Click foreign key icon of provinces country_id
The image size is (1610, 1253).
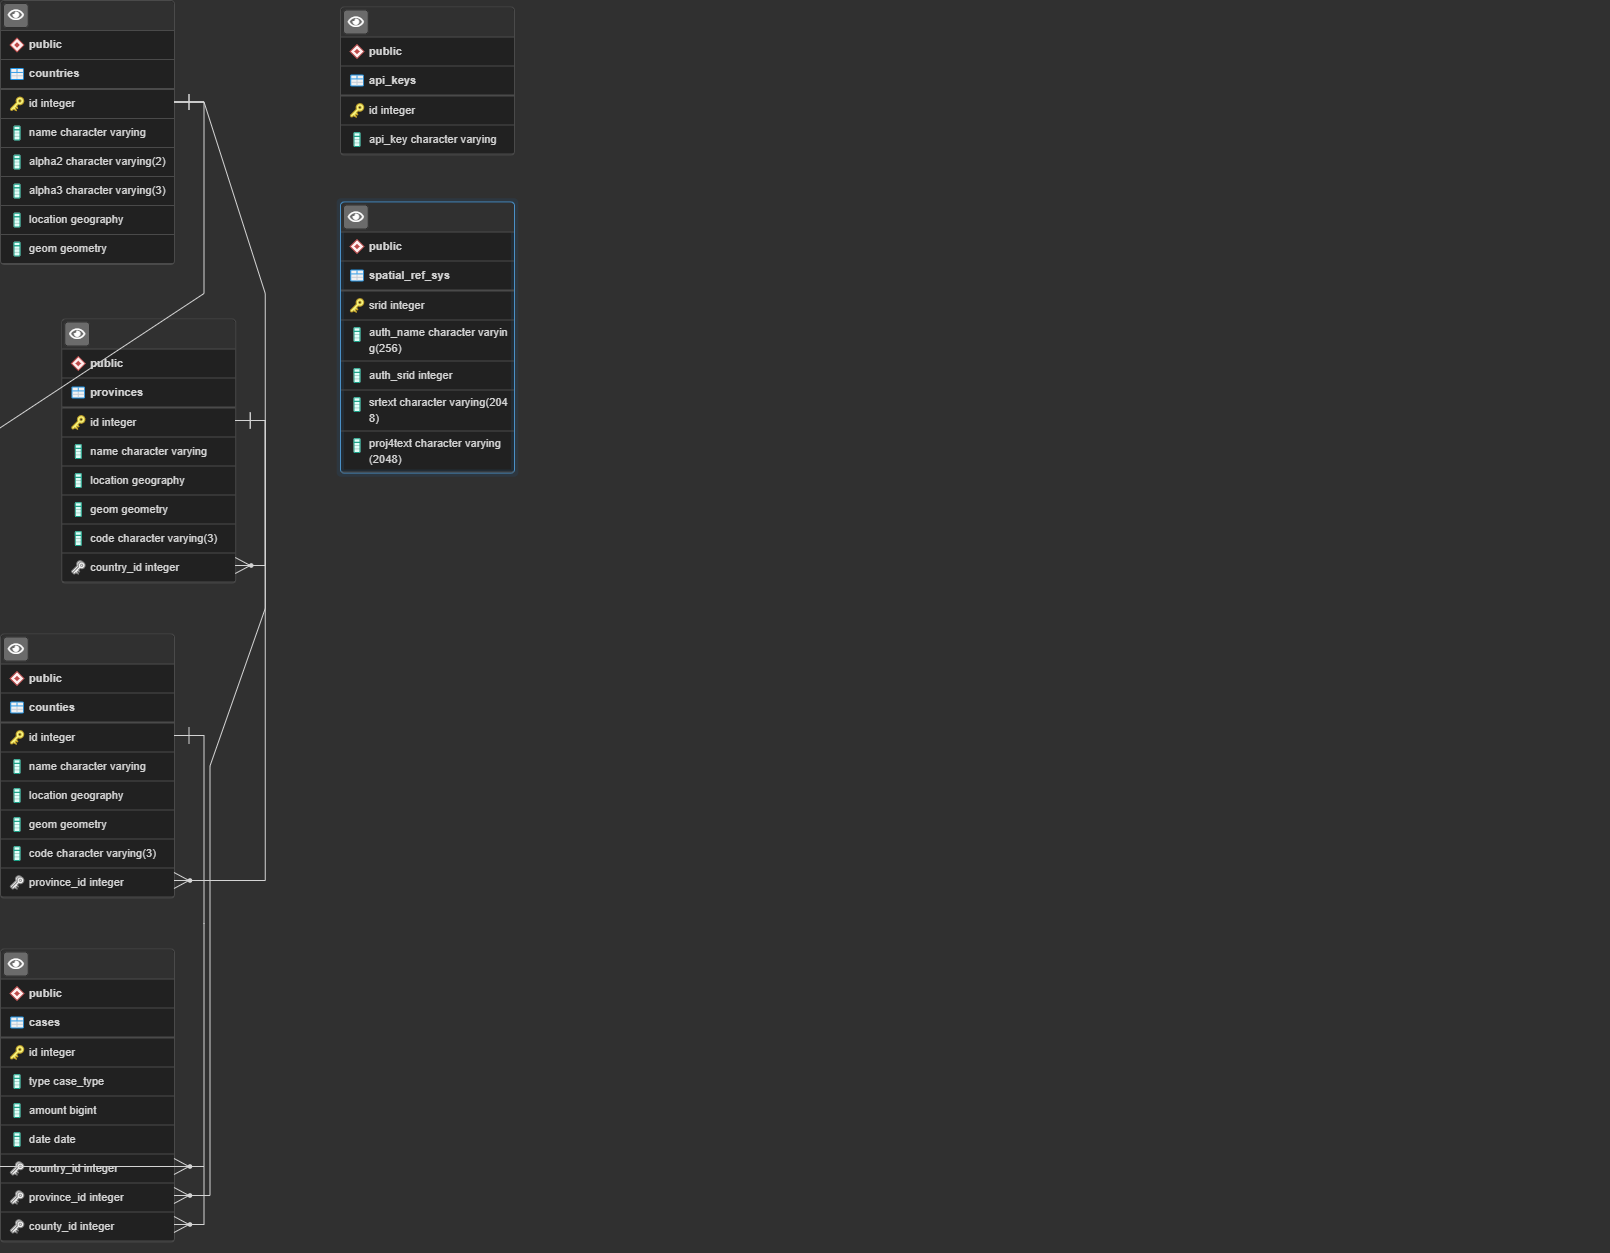pyautogui.click(x=78, y=567)
